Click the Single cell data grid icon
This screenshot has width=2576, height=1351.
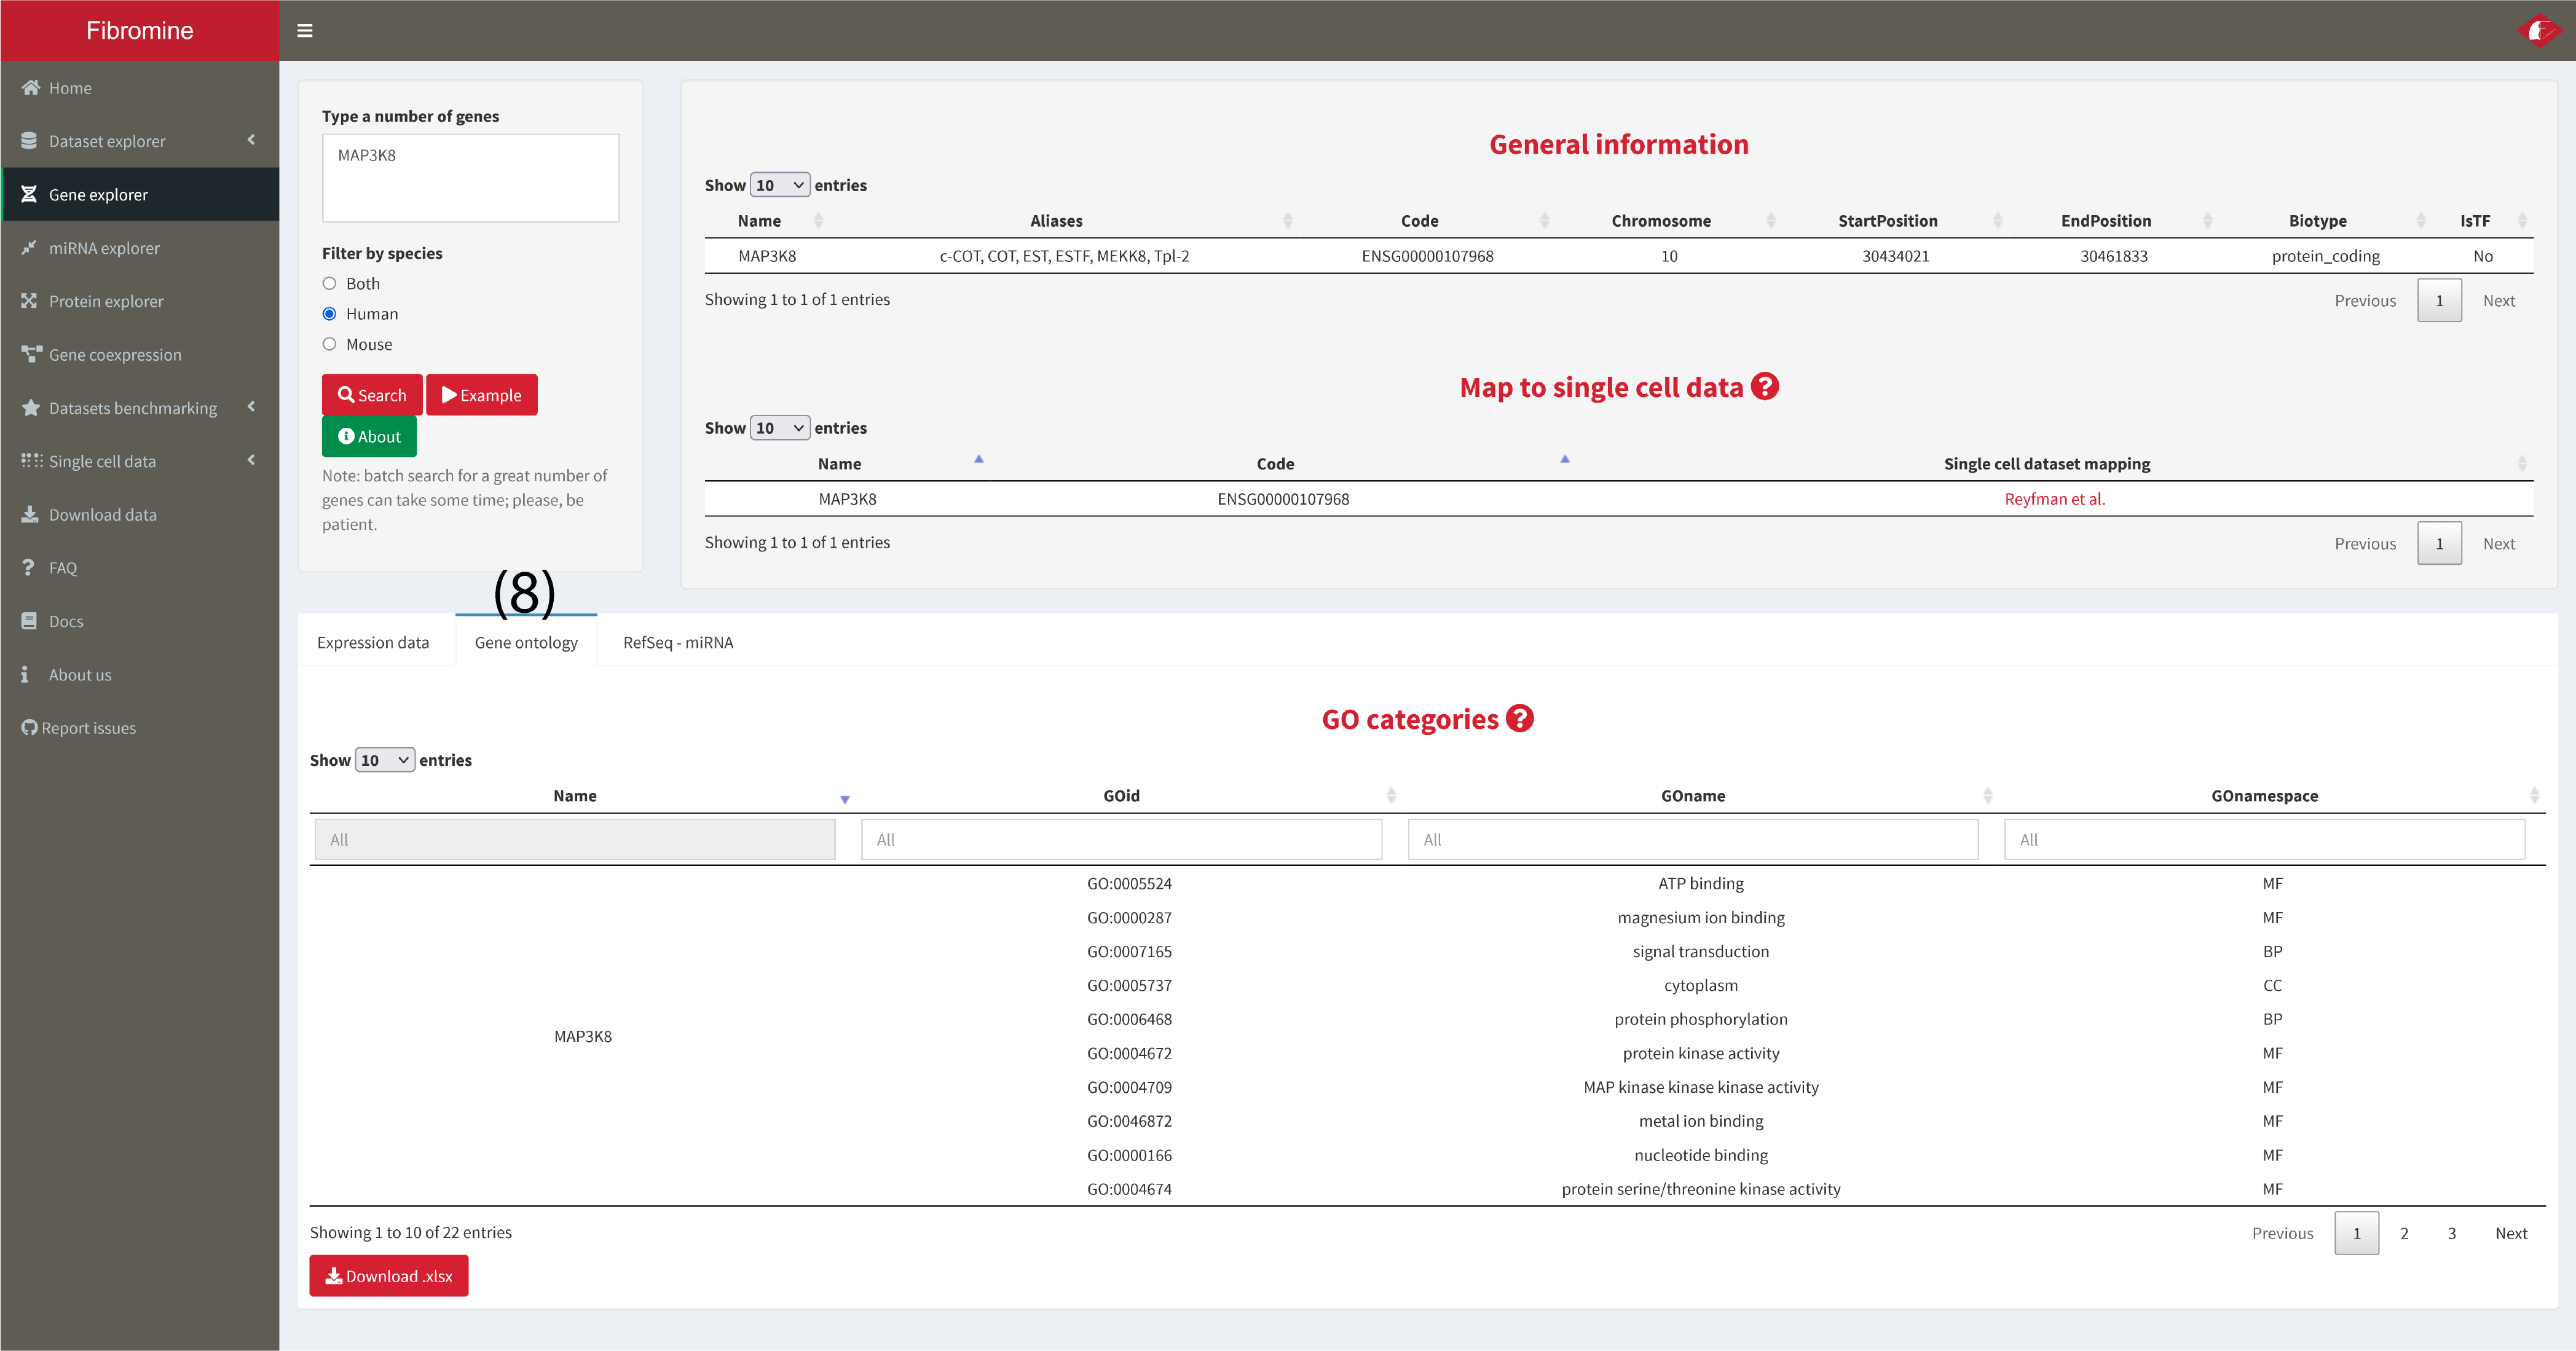point(31,461)
